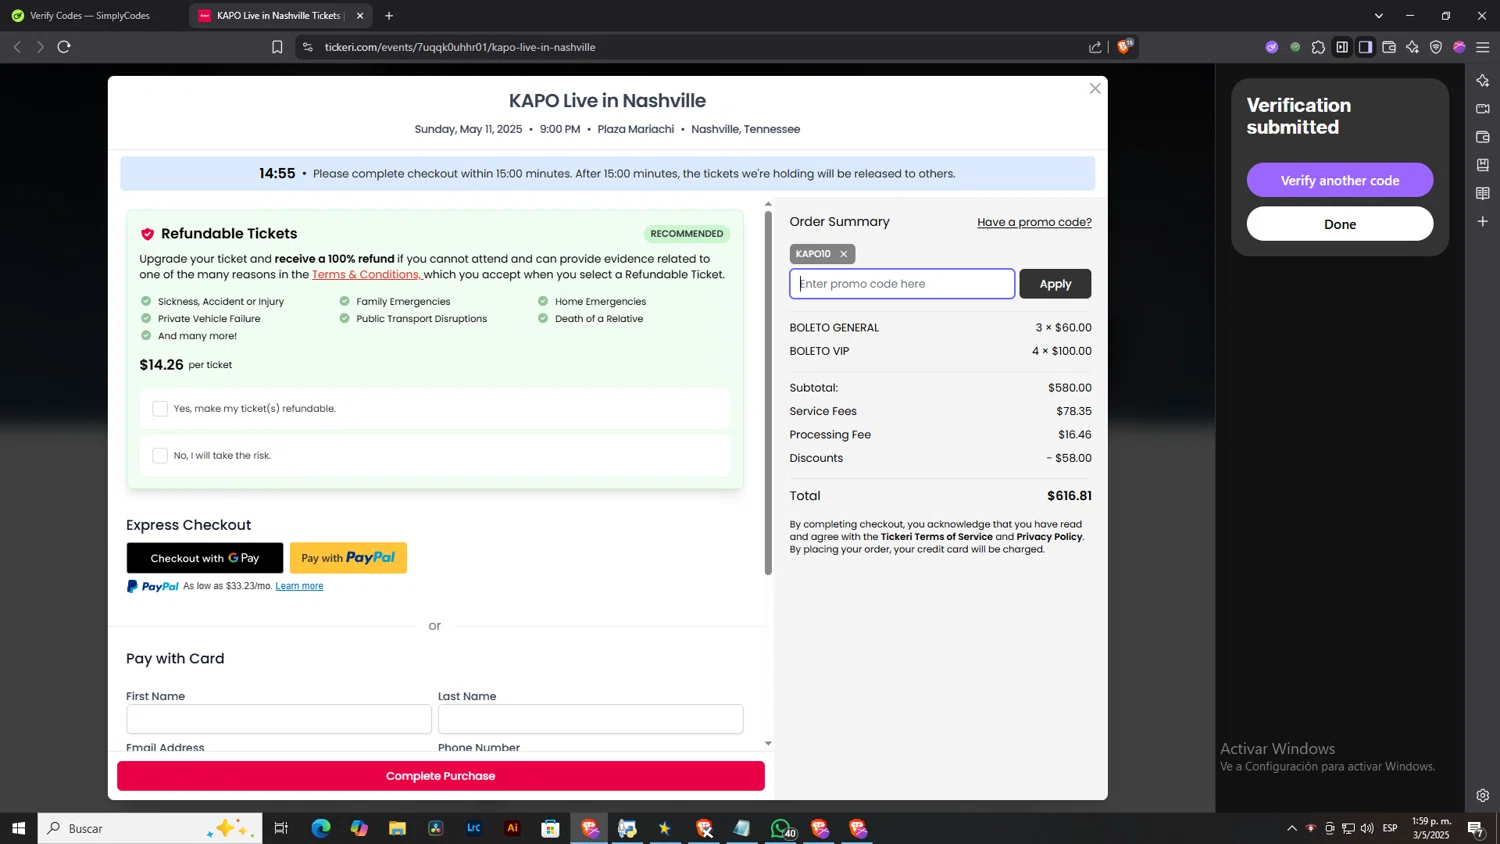Open Brave Talk camera icon in sidebar
This screenshot has width=1500, height=844.
pyautogui.click(x=1483, y=108)
